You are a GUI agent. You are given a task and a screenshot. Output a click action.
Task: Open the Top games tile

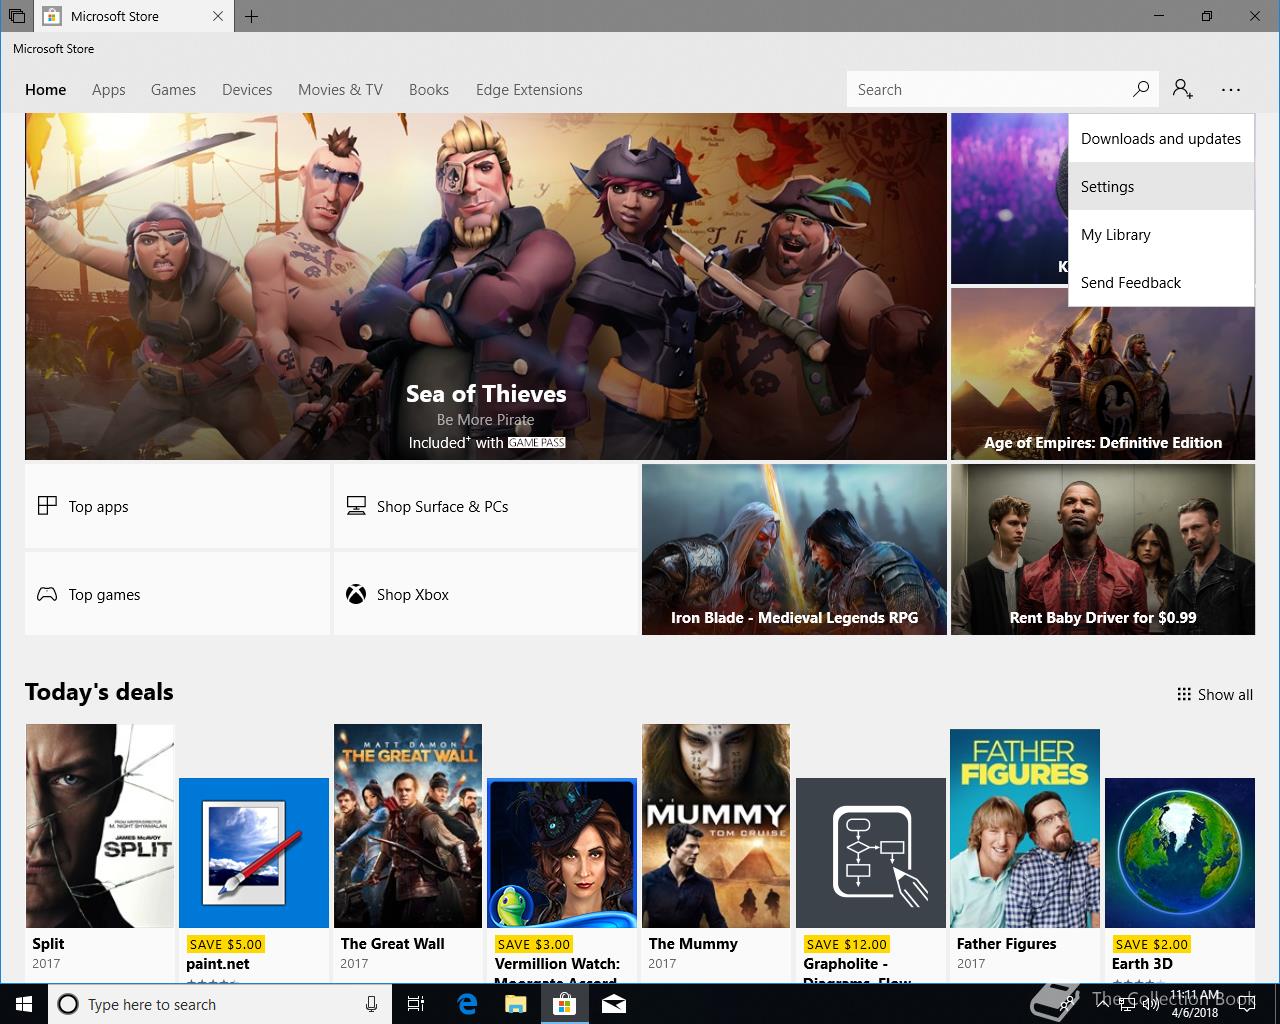point(177,594)
